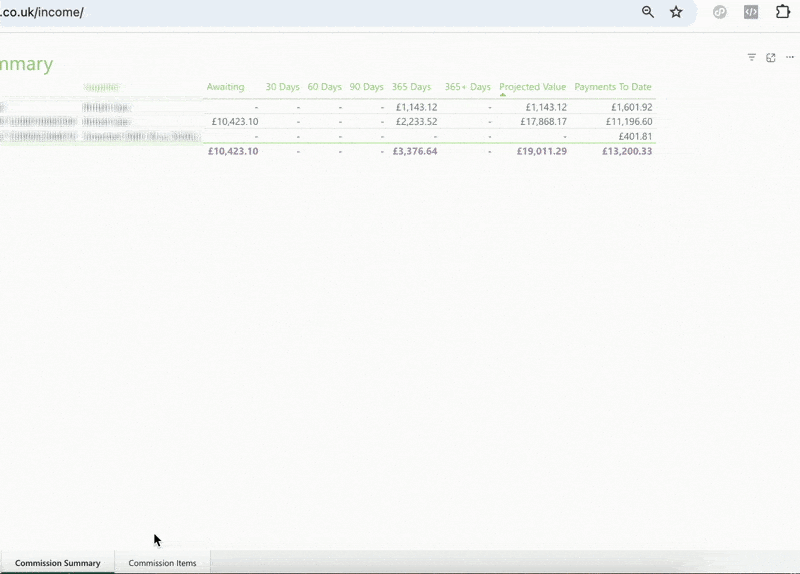Open the filter icon on the visual

point(752,58)
